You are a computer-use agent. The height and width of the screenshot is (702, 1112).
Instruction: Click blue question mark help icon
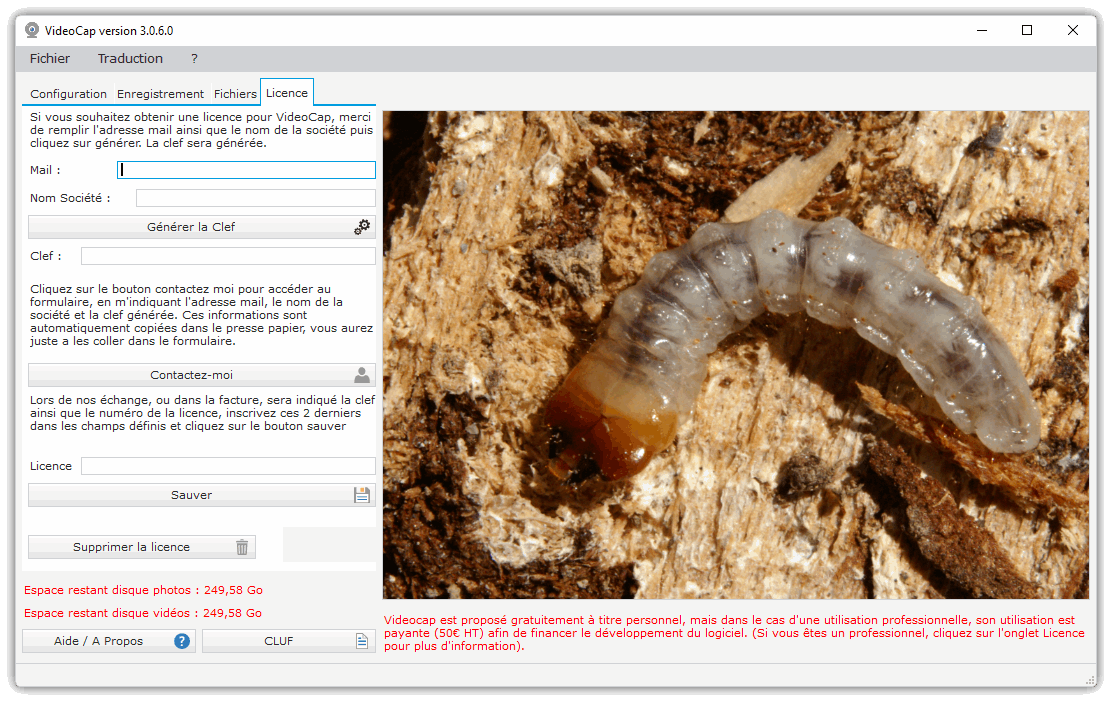point(182,641)
